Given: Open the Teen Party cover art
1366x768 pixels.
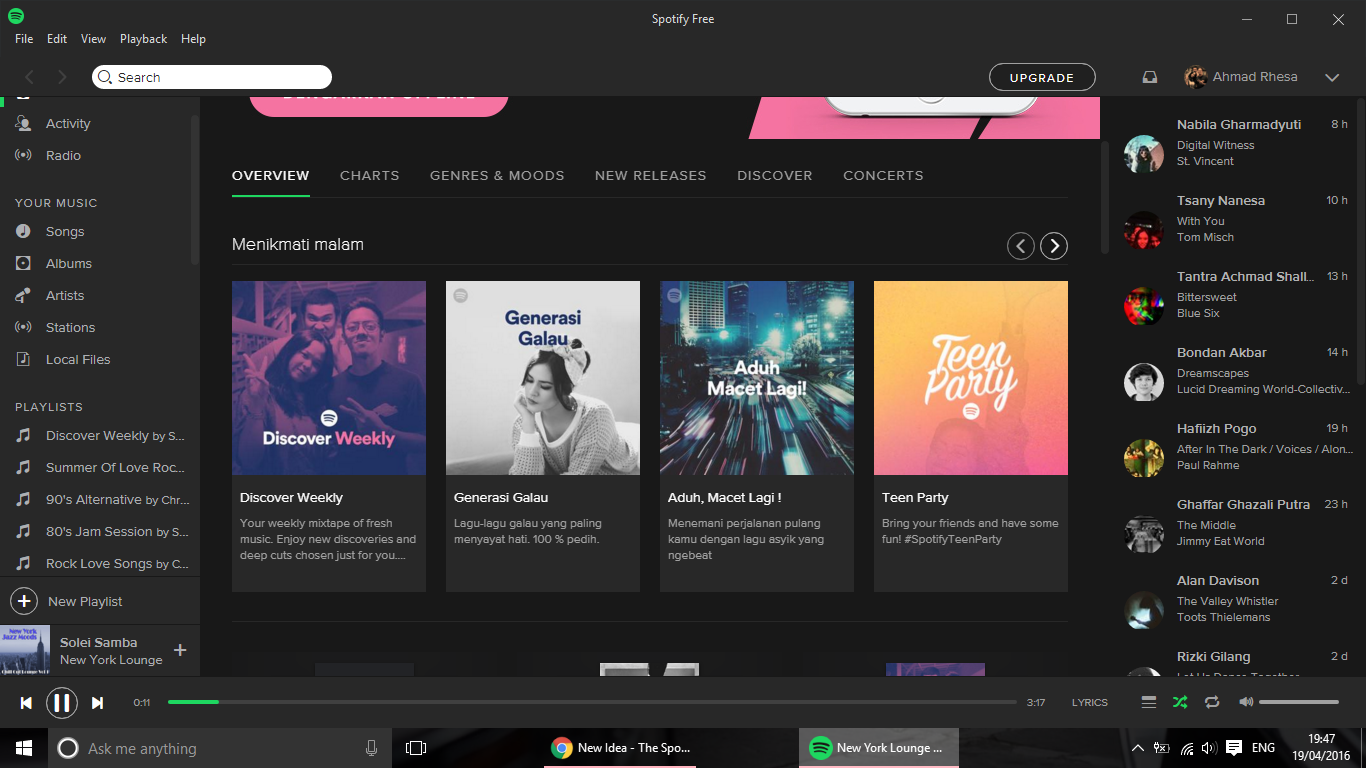Looking at the screenshot, I should point(971,378).
